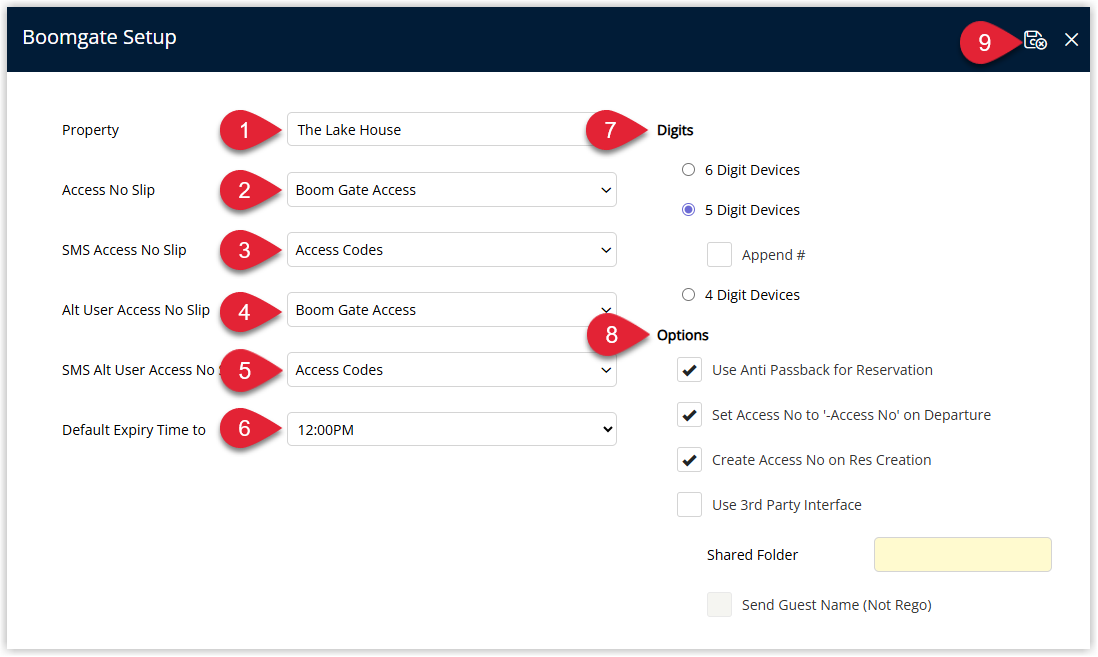The image size is (1098, 657).
Task: Toggle Create Access No on Res Creation
Action: pos(690,460)
